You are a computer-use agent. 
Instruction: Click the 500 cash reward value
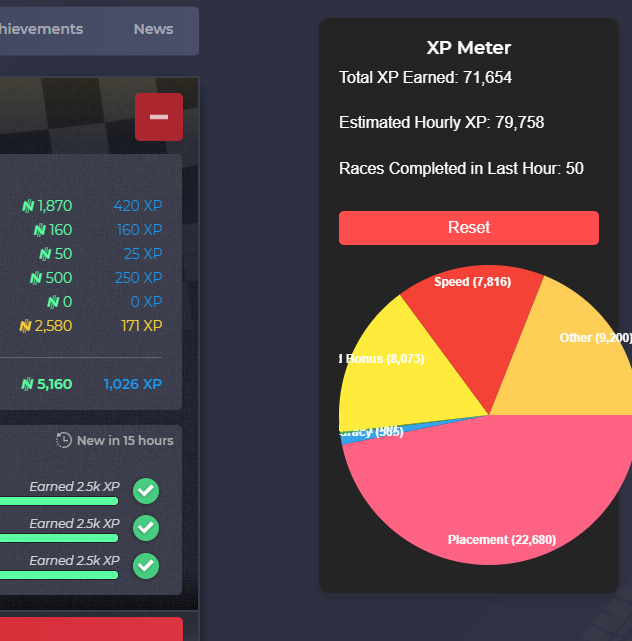pos(51,278)
